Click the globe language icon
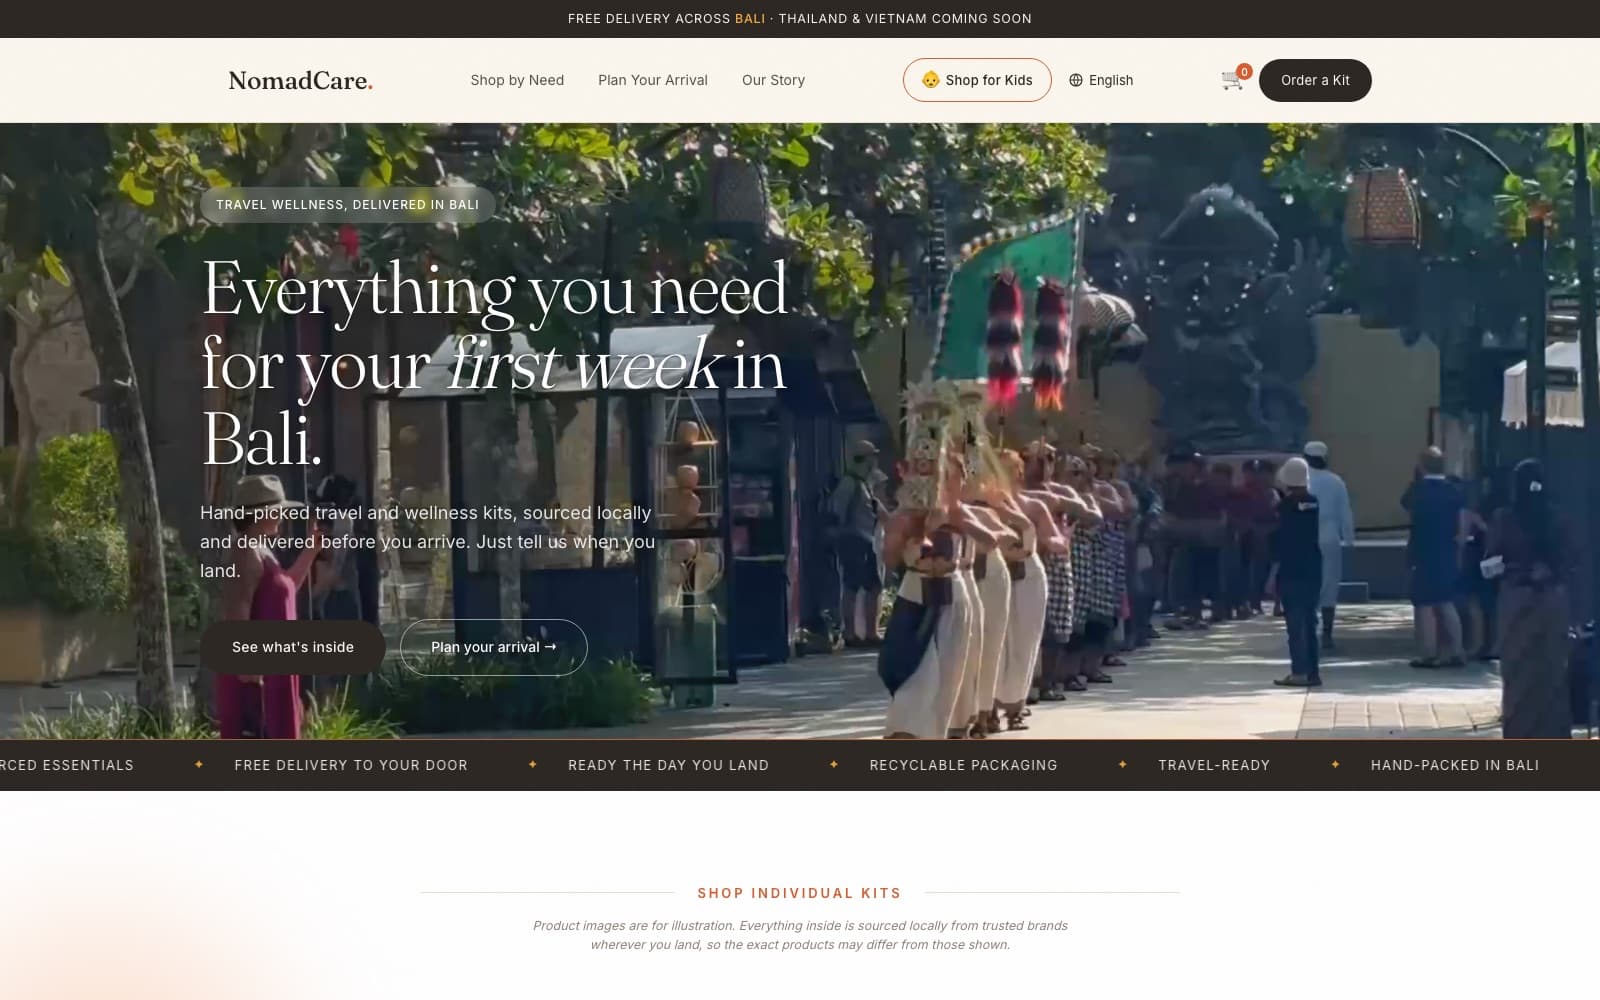This screenshot has width=1600, height=1000. pyautogui.click(x=1076, y=80)
